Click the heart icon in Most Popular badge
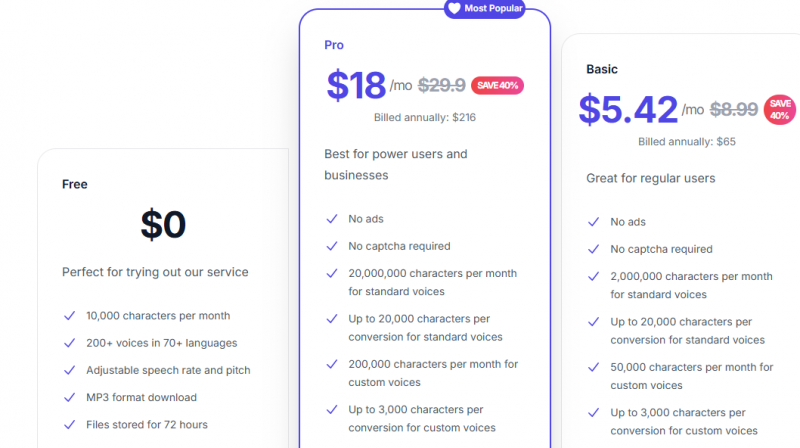The height and width of the screenshot is (448, 800). [x=454, y=8]
